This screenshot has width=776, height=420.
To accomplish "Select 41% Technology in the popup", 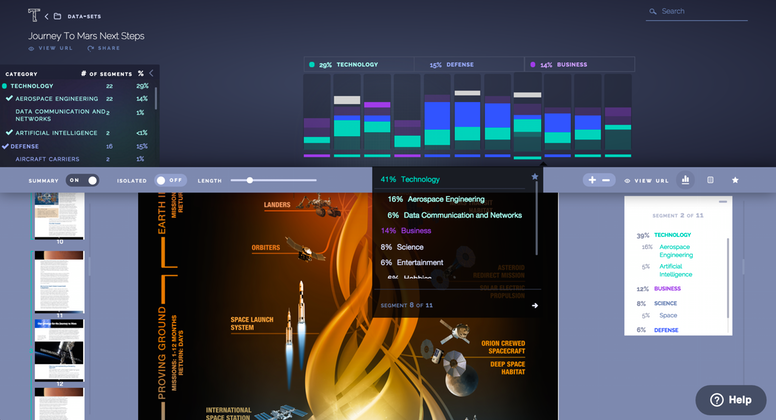I will (410, 179).
